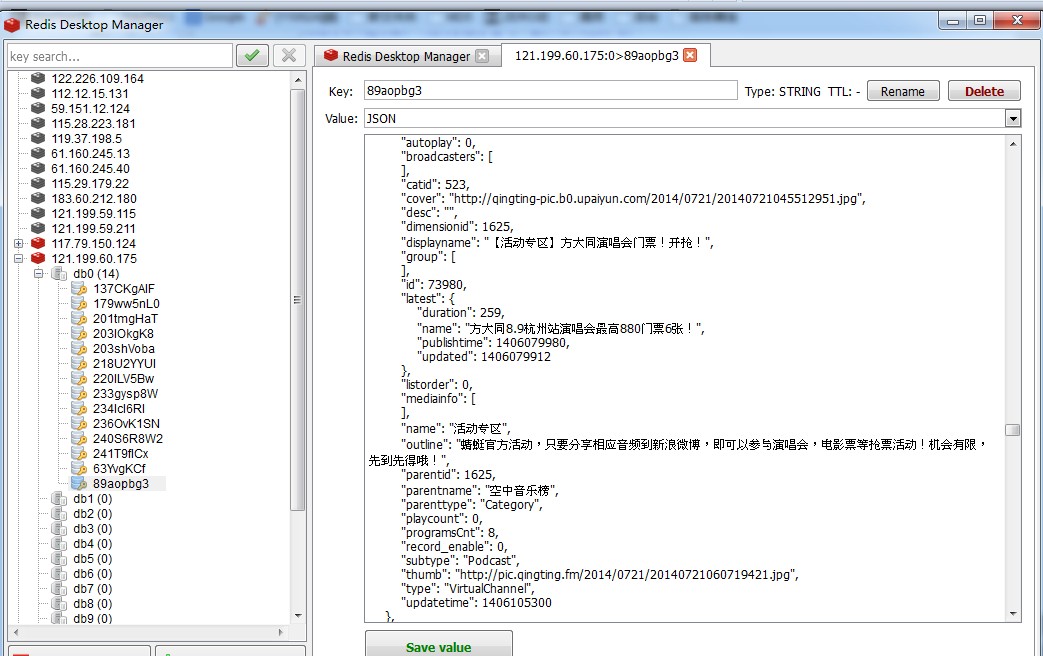Image resolution: width=1043 pixels, height=656 pixels.
Task: Select server icon for 59.151.12.124
Action: click(x=38, y=108)
